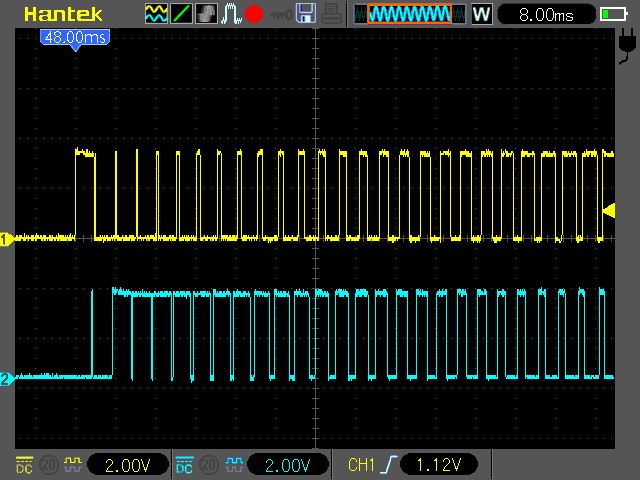This screenshot has height=480, width=640.
Task: Click the battery level indicator
Action: 613,15
